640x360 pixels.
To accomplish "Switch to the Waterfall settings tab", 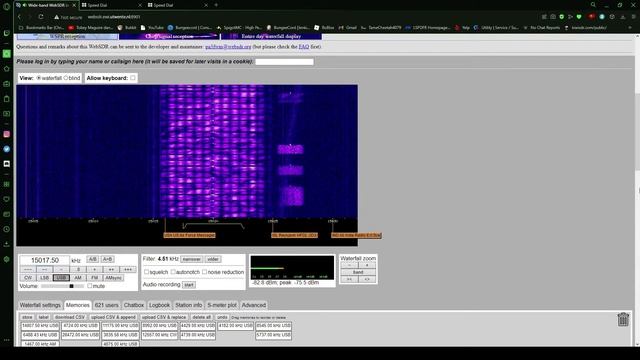I will point(40,305).
